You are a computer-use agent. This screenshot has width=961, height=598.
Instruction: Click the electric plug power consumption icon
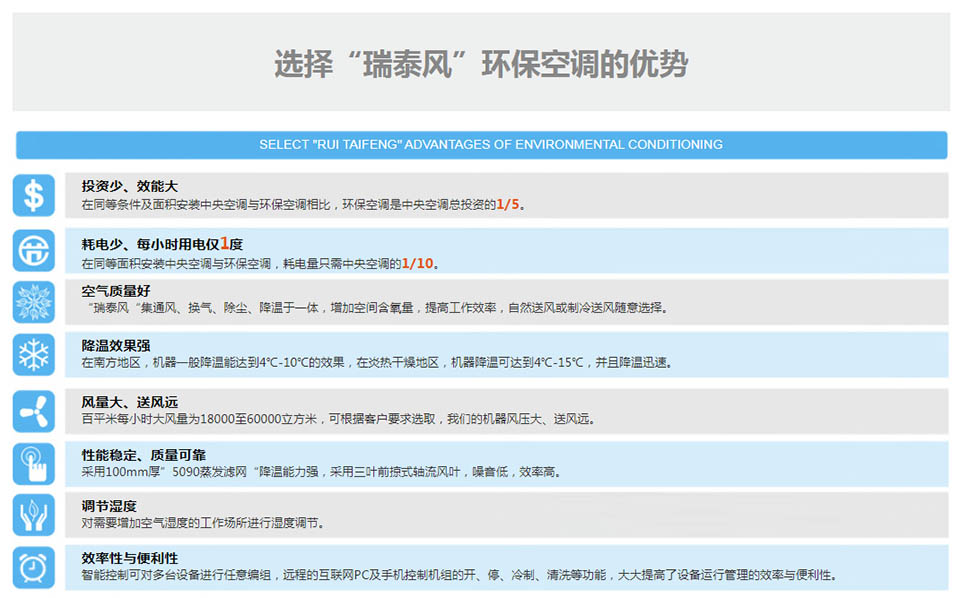click(x=34, y=251)
